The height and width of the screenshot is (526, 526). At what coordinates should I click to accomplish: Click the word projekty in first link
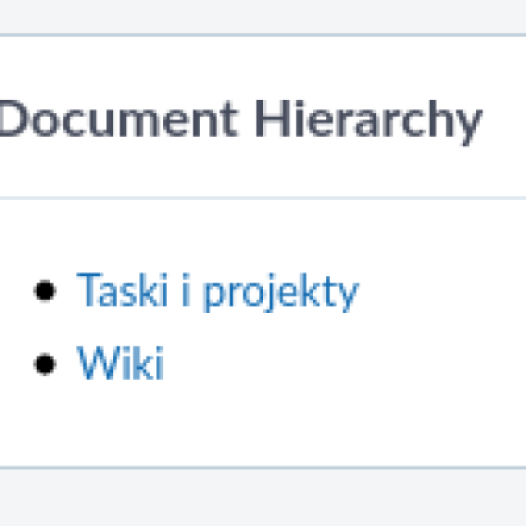[281, 293]
